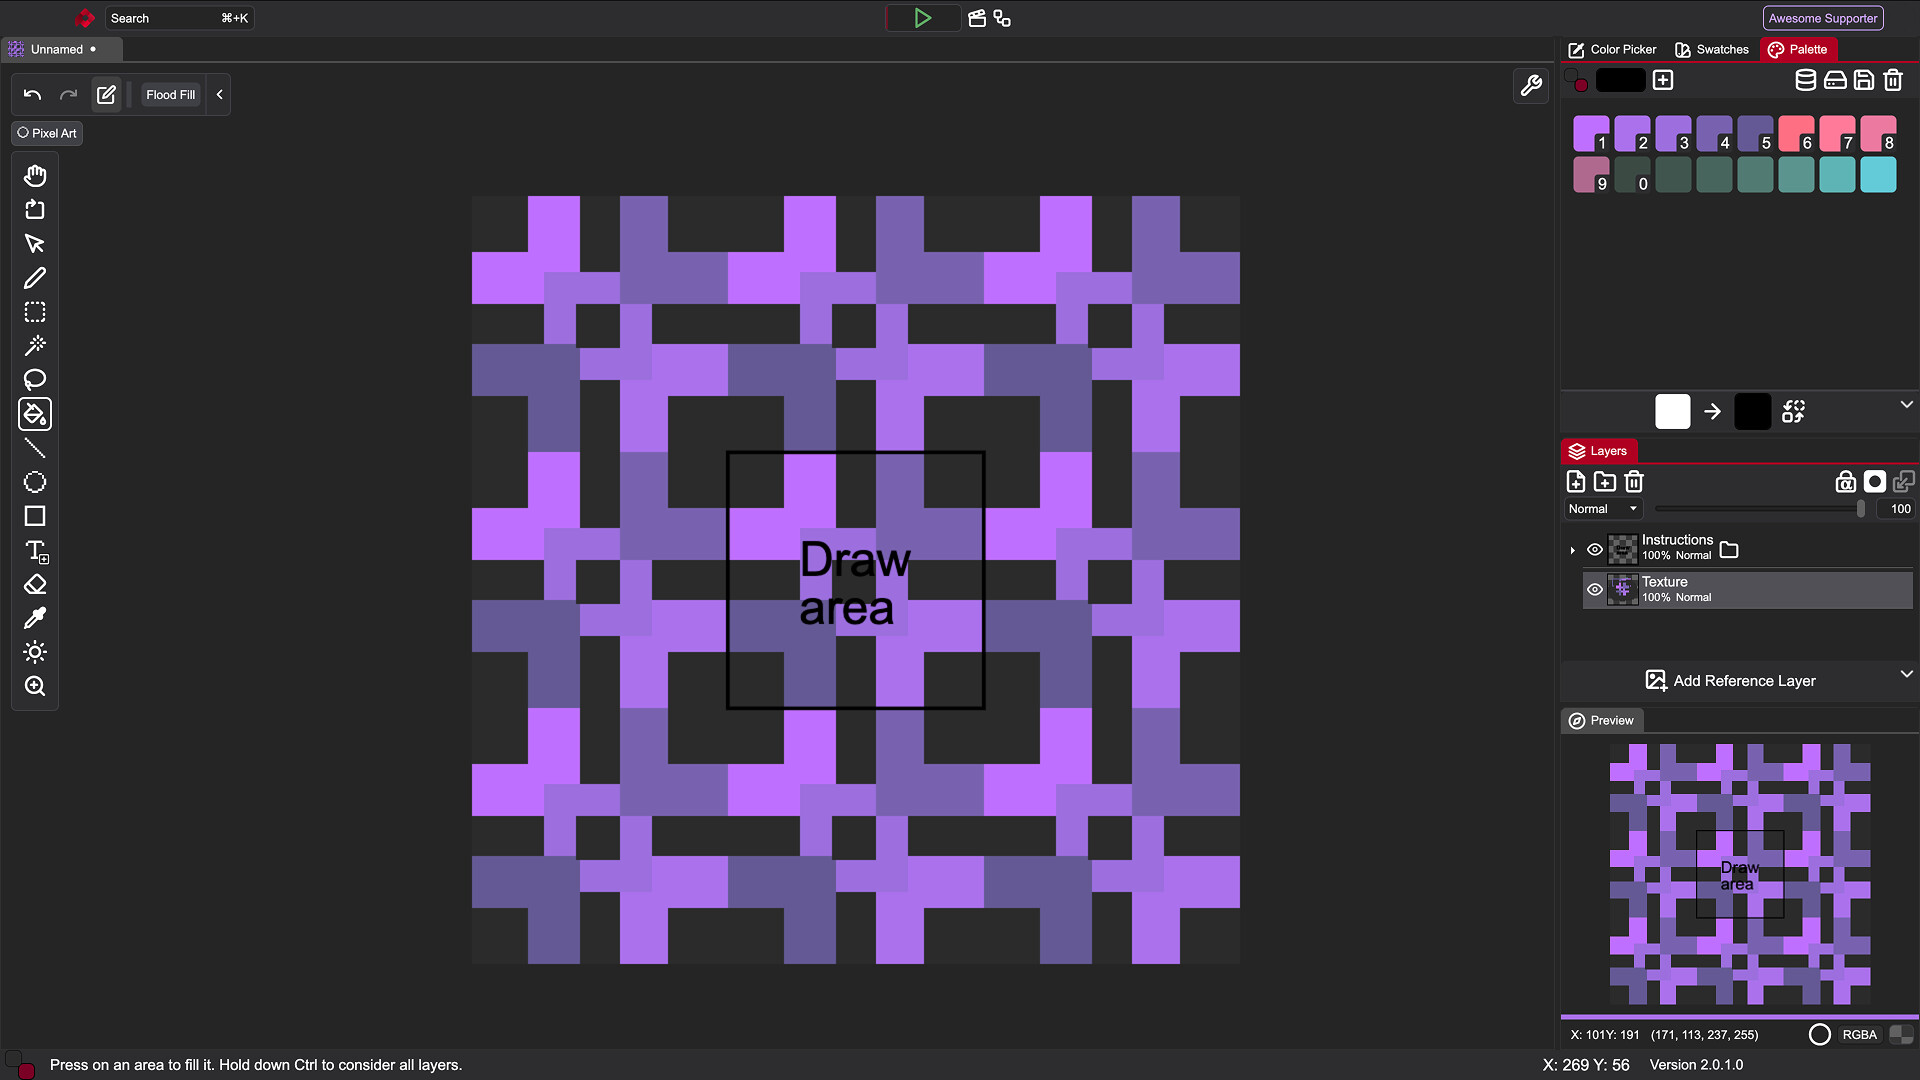Select palette color number 6

pos(1796,133)
